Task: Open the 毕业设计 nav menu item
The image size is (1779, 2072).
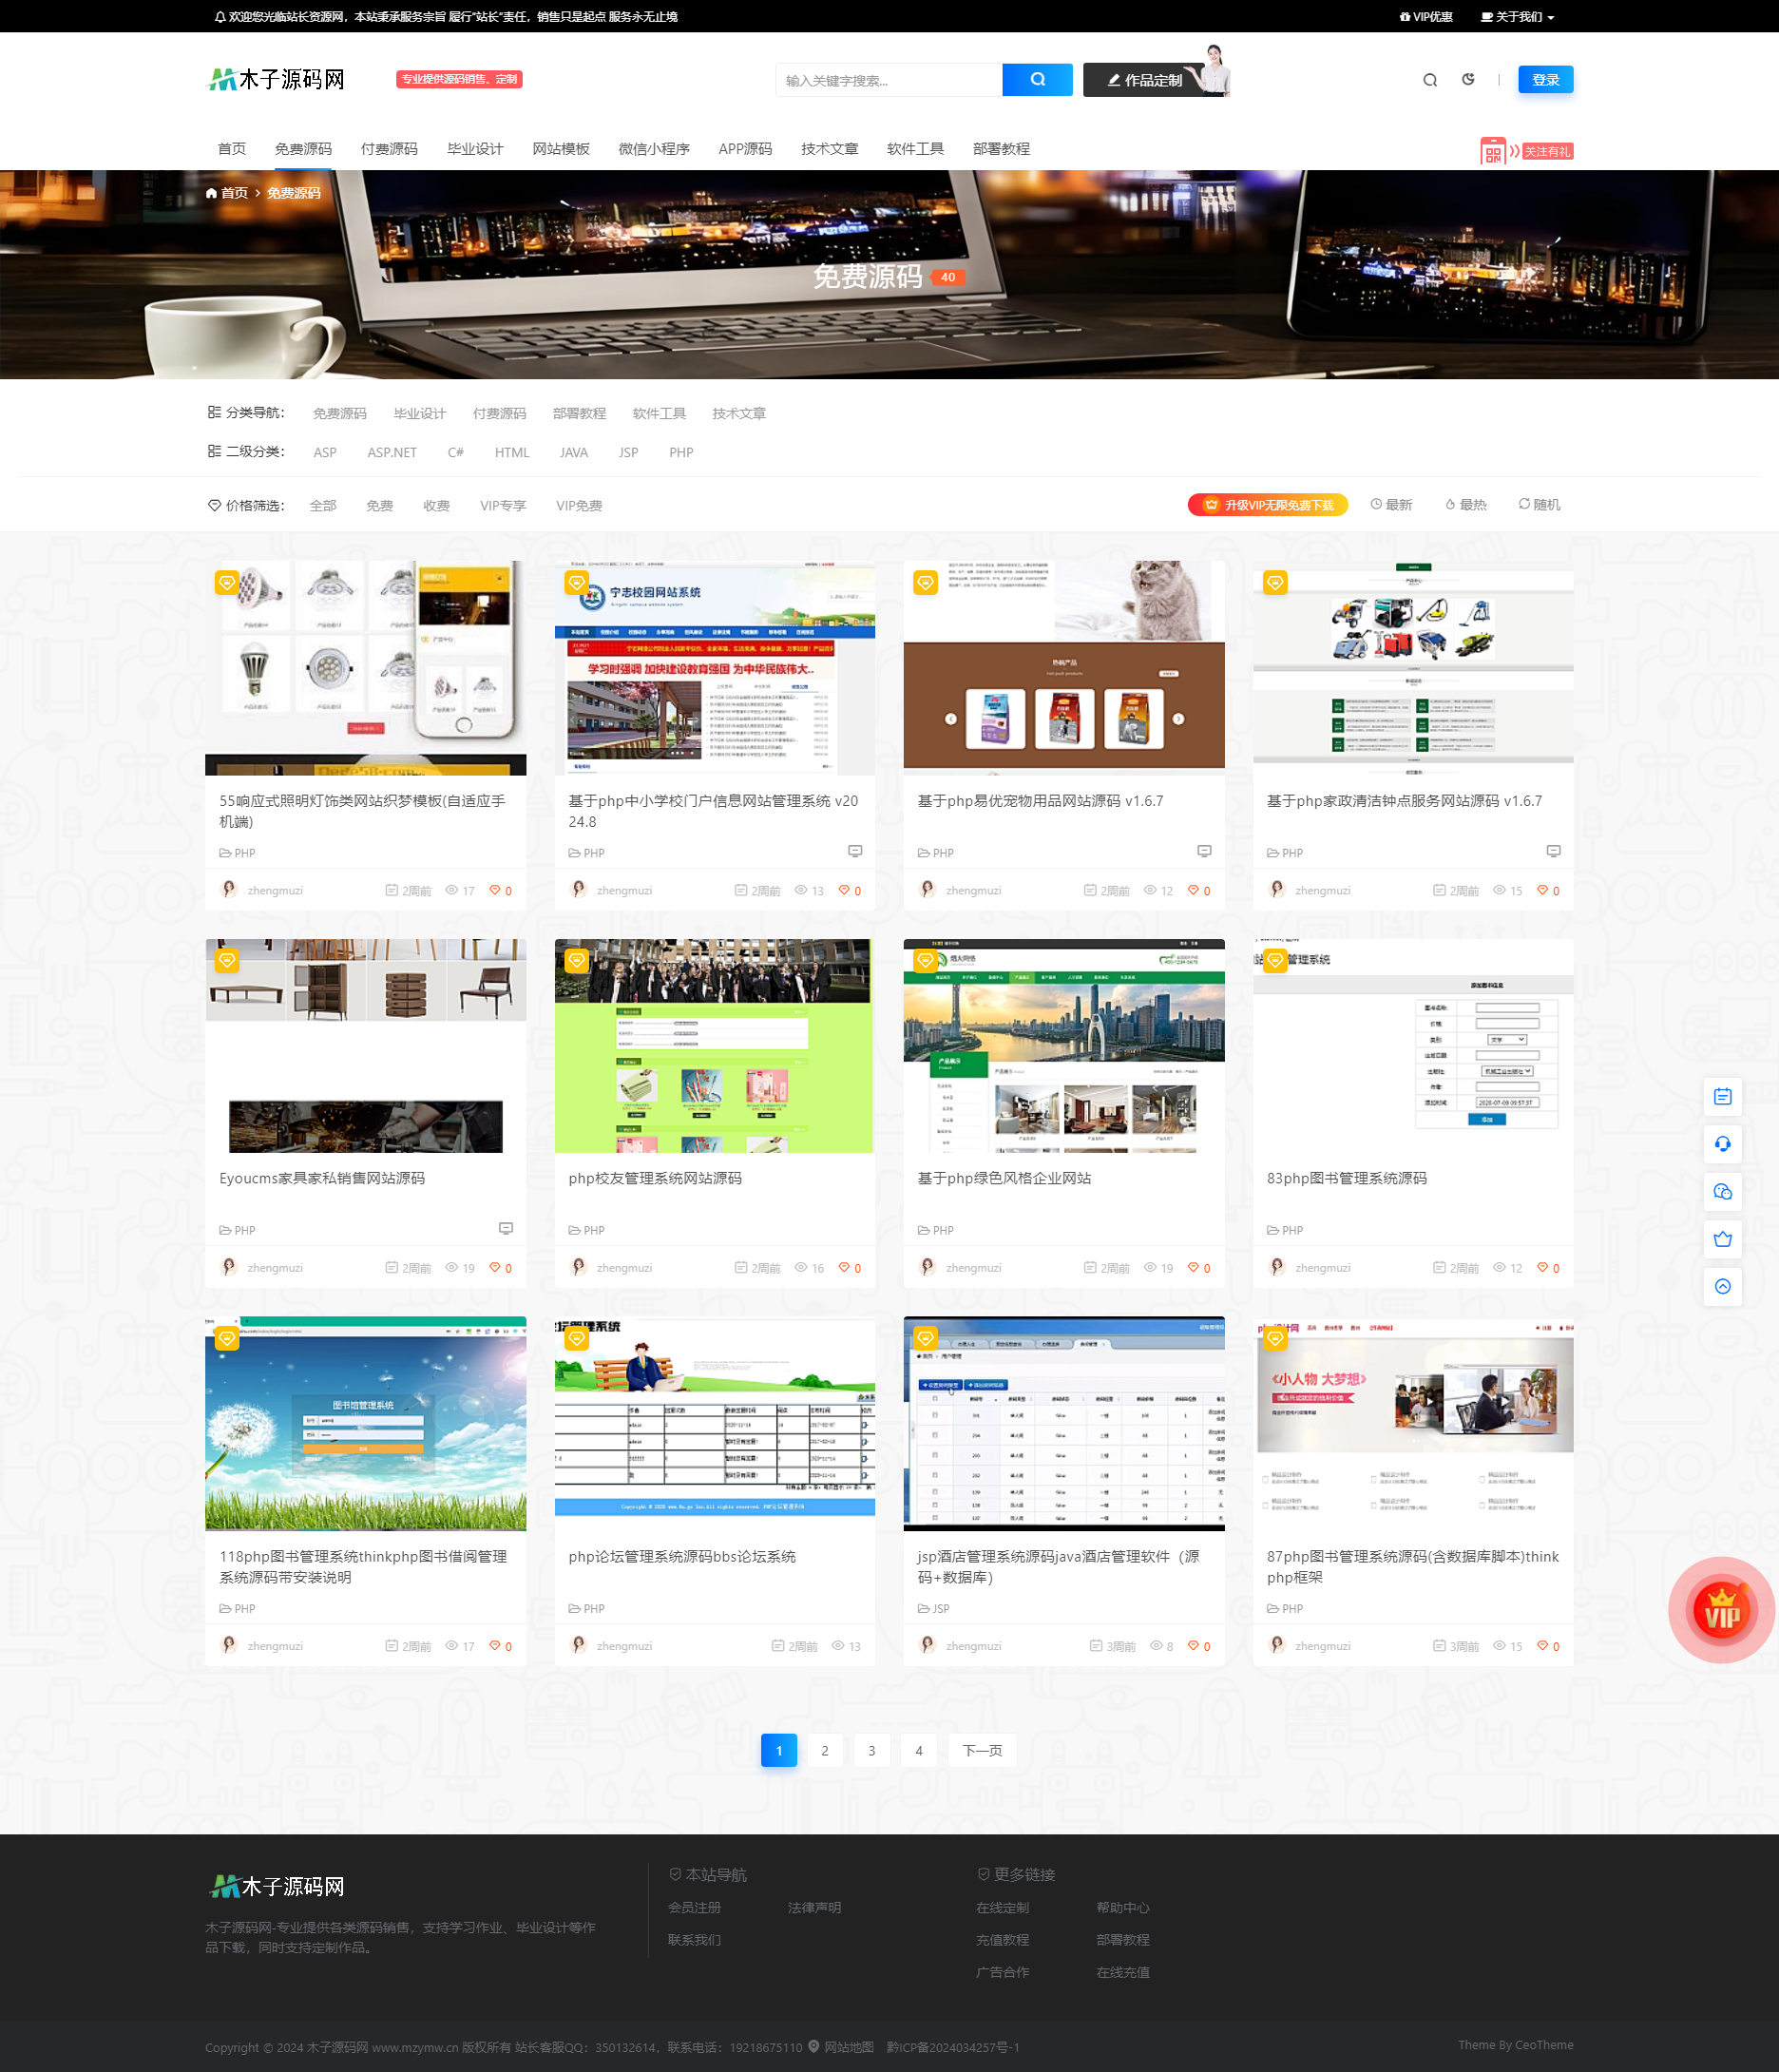Action: pyautogui.click(x=475, y=149)
